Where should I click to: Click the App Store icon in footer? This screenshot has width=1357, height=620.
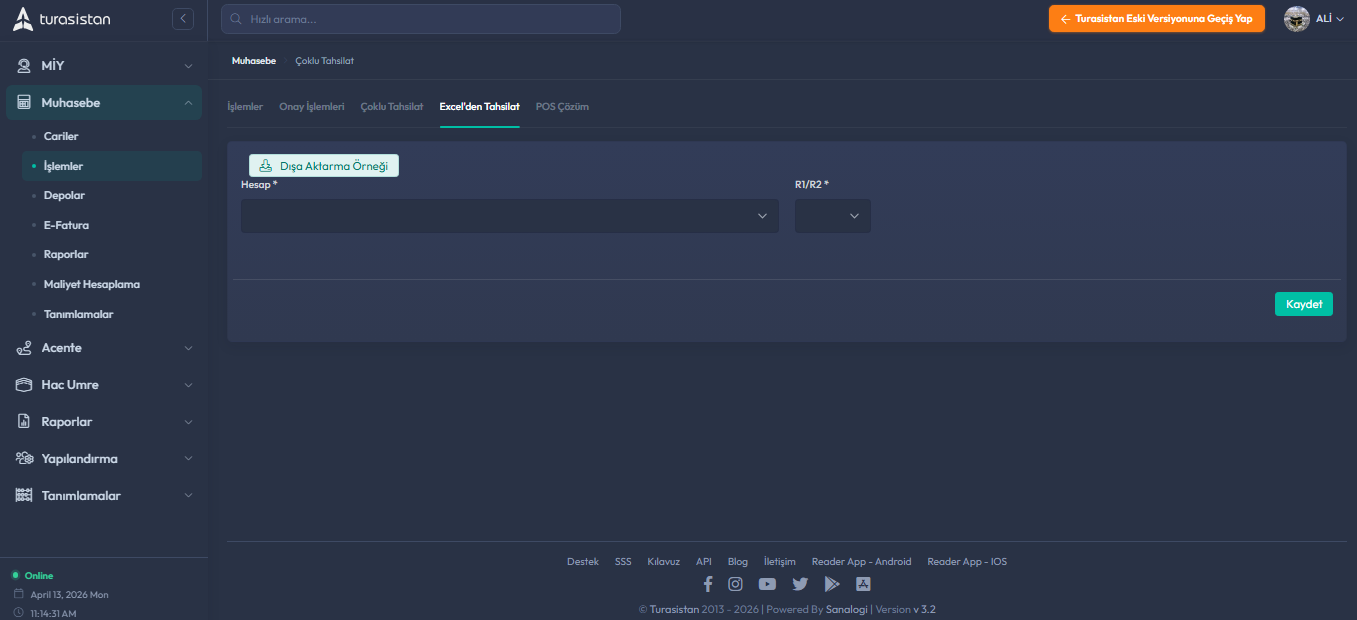pyautogui.click(x=863, y=584)
